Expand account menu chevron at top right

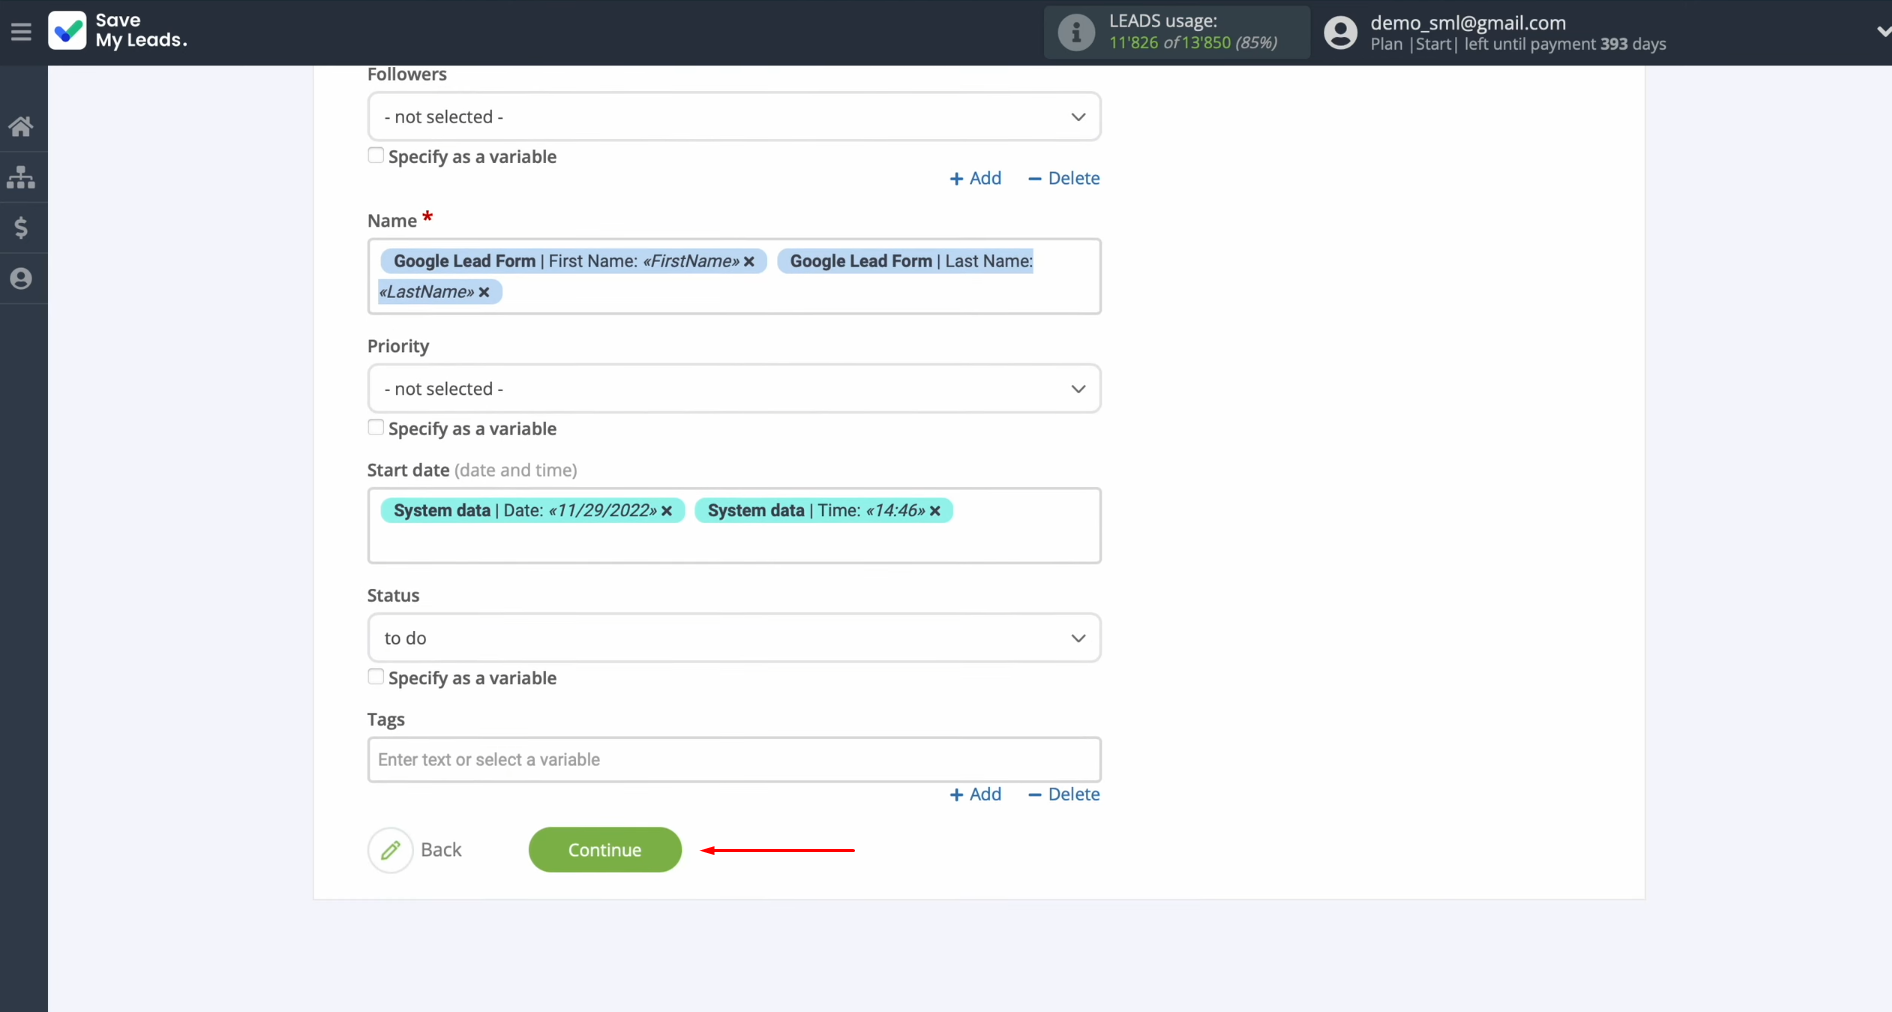[1883, 32]
